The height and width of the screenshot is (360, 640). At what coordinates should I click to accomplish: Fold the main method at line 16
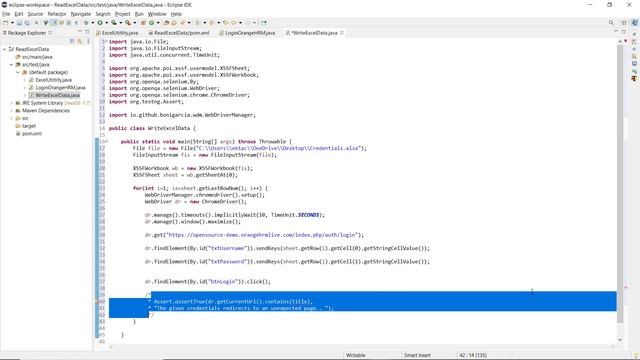click(x=107, y=142)
